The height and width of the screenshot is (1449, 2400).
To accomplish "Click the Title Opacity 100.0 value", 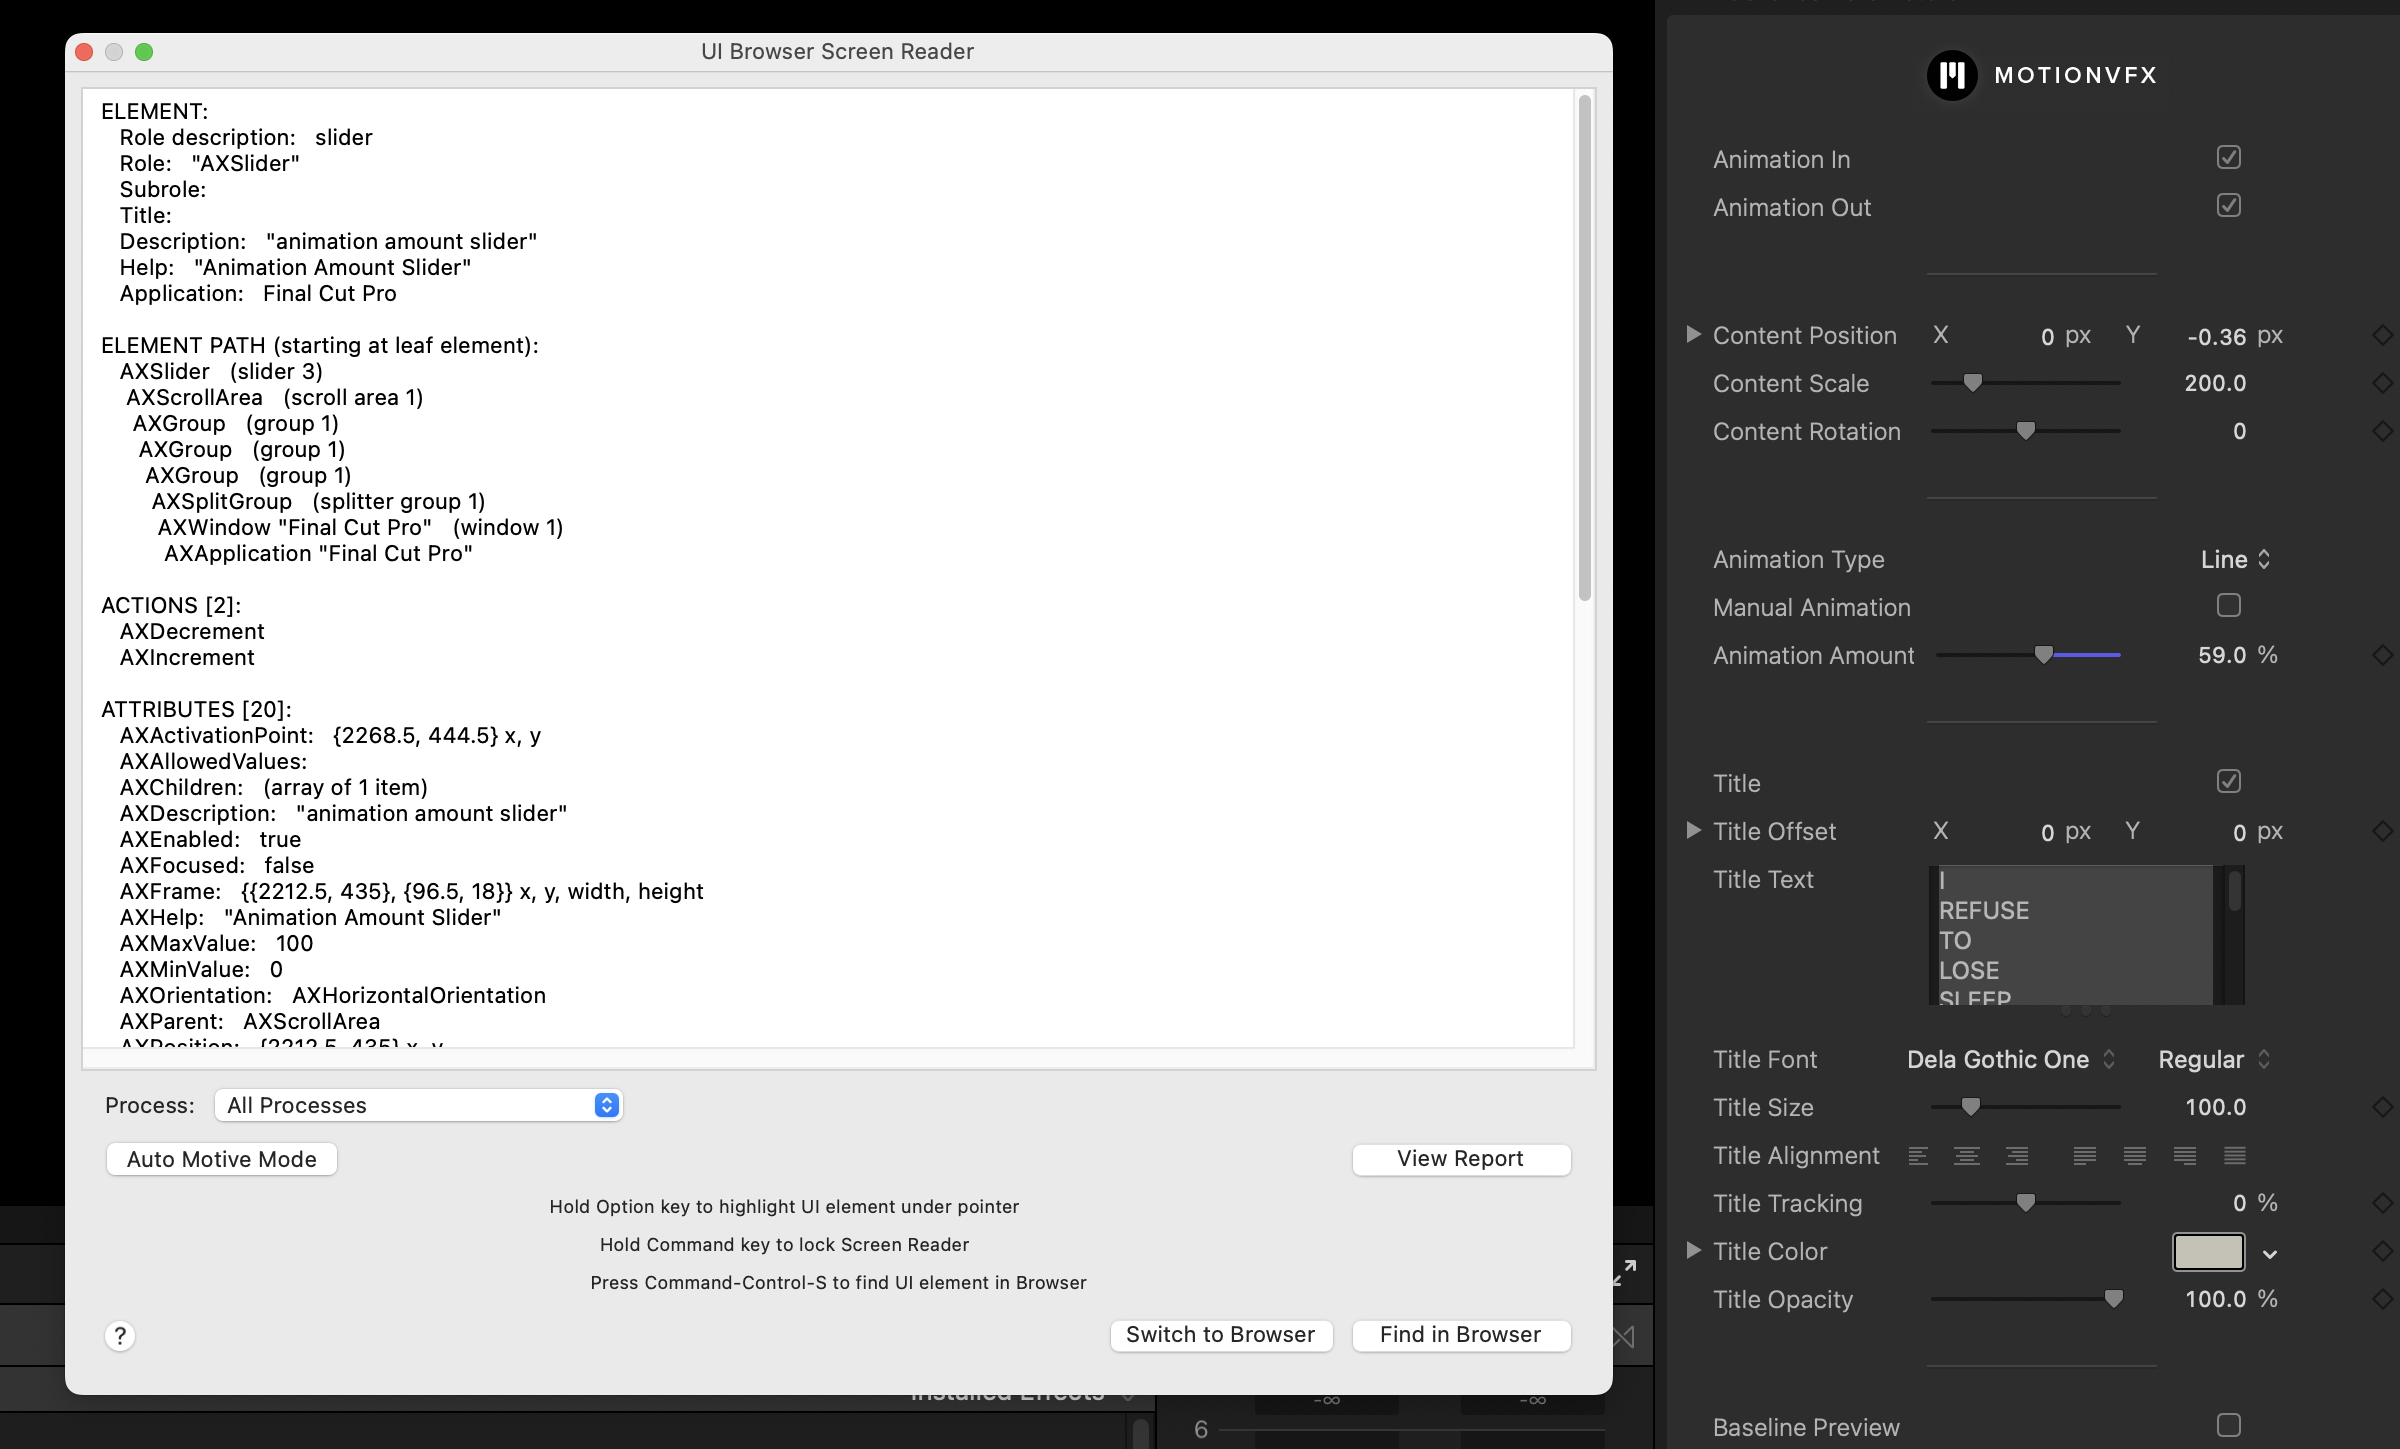I will pyautogui.click(x=2215, y=1299).
